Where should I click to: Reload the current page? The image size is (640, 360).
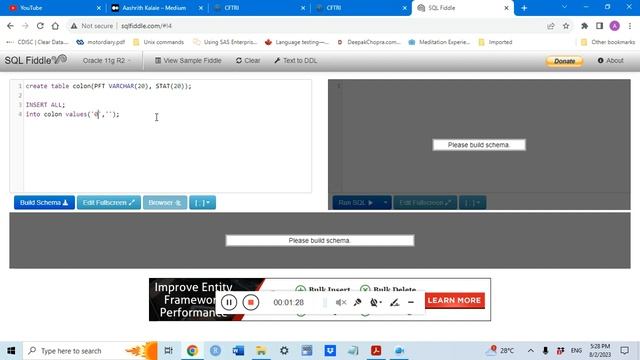(40, 26)
